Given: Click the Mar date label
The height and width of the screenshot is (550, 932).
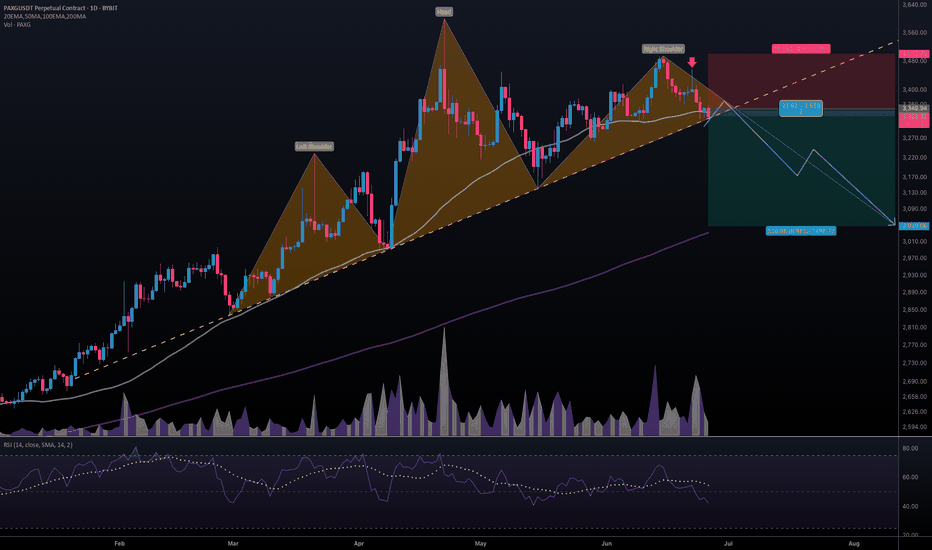Looking at the screenshot, I should [x=233, y=543].
